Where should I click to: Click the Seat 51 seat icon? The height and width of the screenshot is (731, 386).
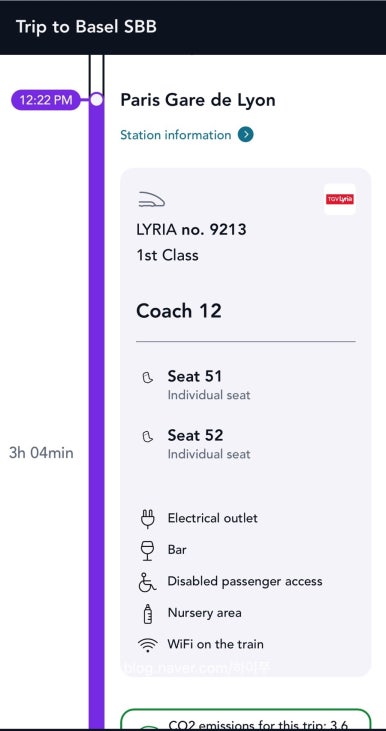pyautogui.click(x=147, y=378)
